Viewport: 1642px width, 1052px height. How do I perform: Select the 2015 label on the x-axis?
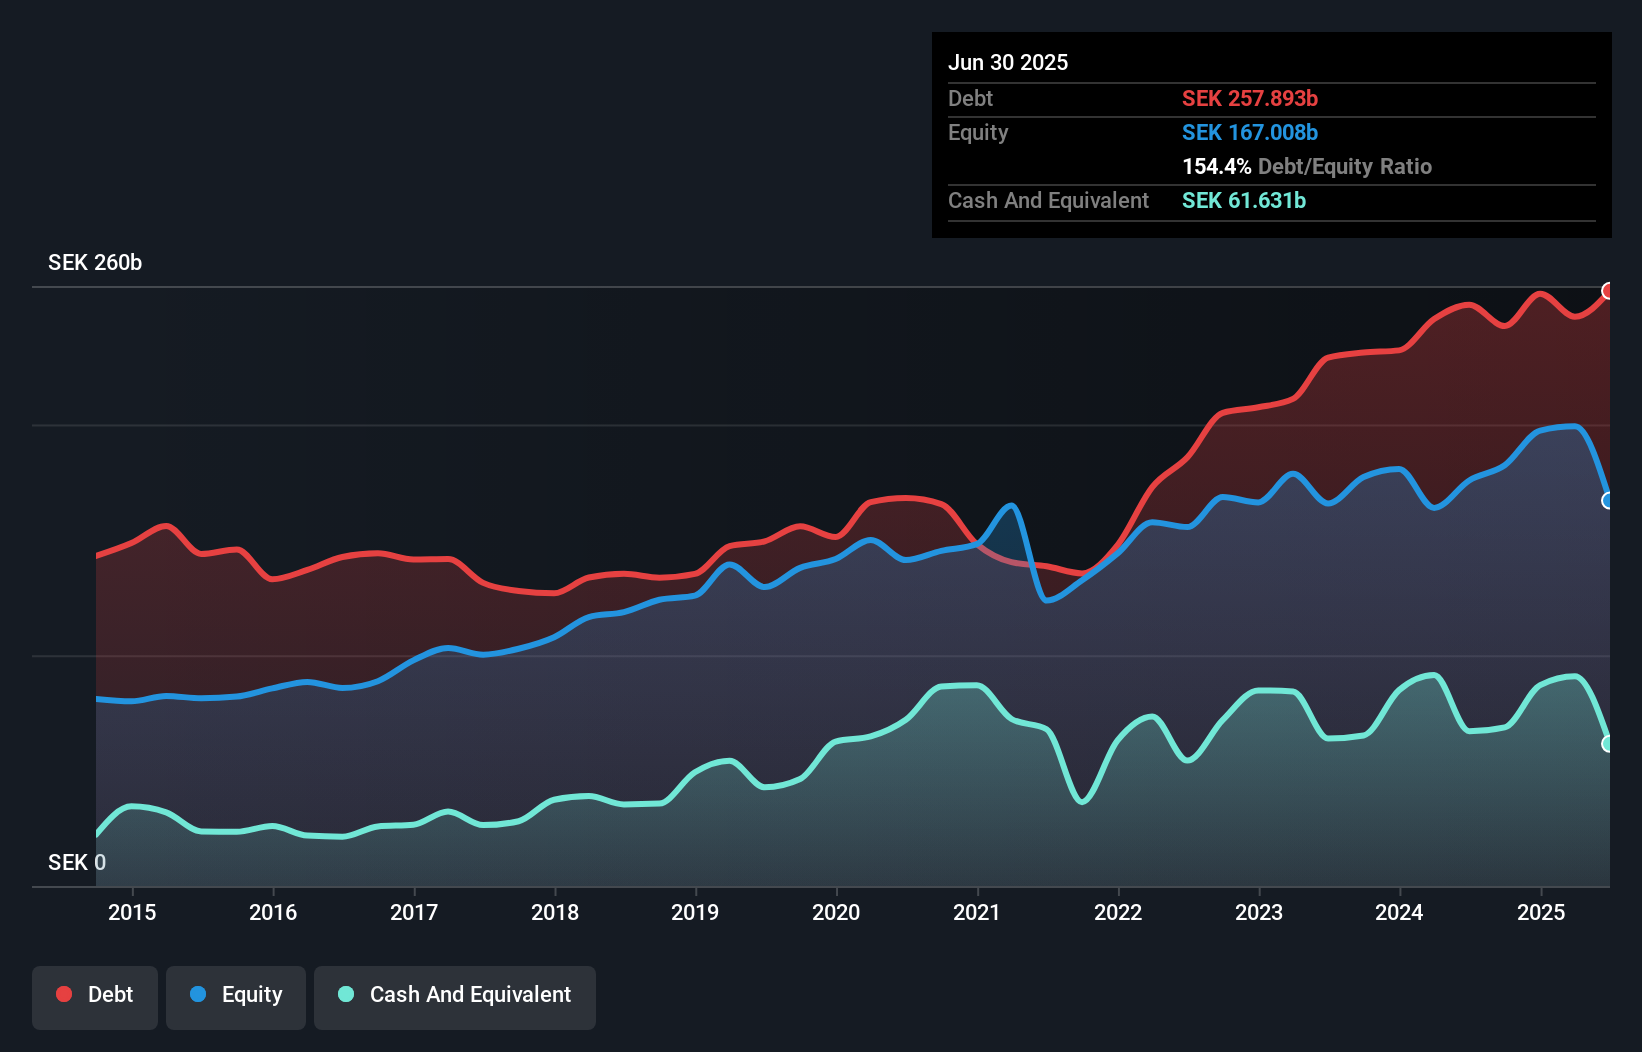pos(132,912)
